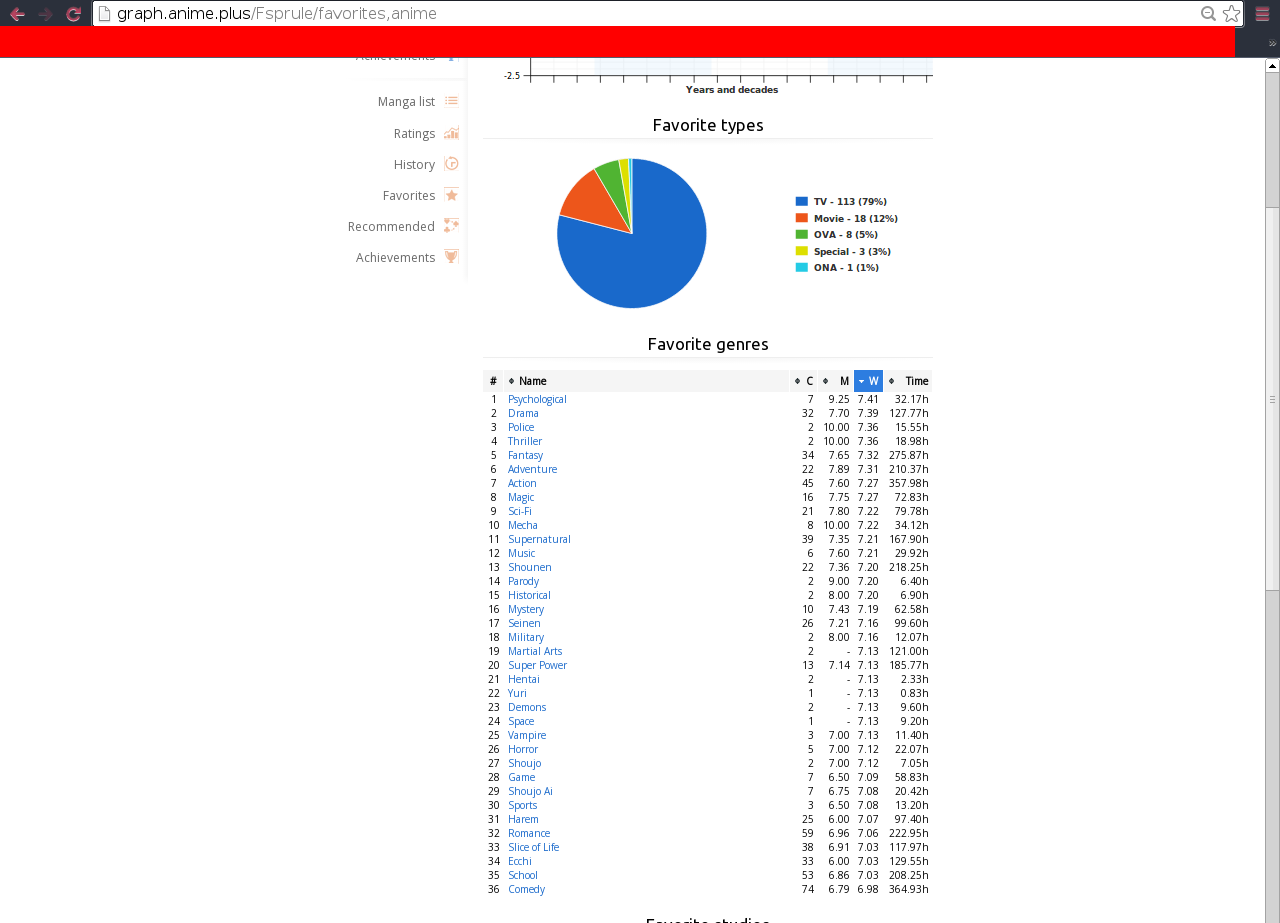This screenshot has height=923, width=1280.
Task: Go to the Favorites section
Action: point(409,196)
